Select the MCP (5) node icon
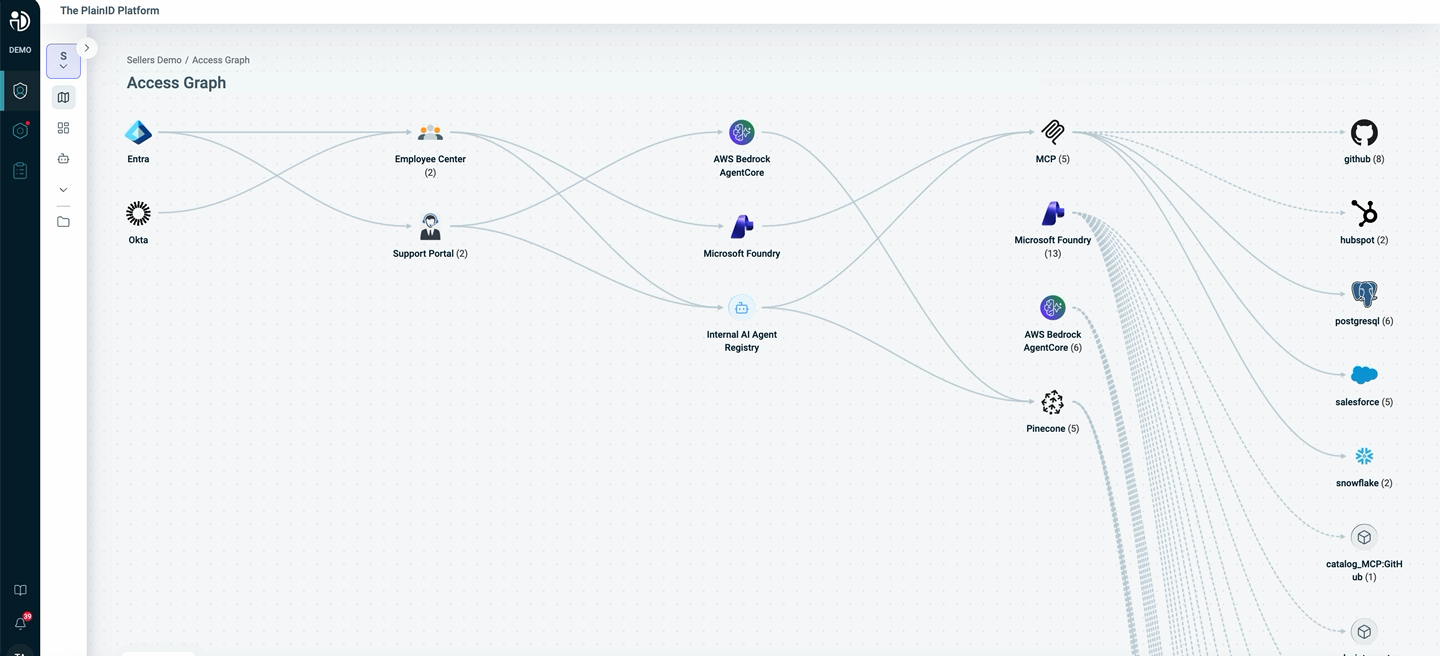 (1052, 132)
